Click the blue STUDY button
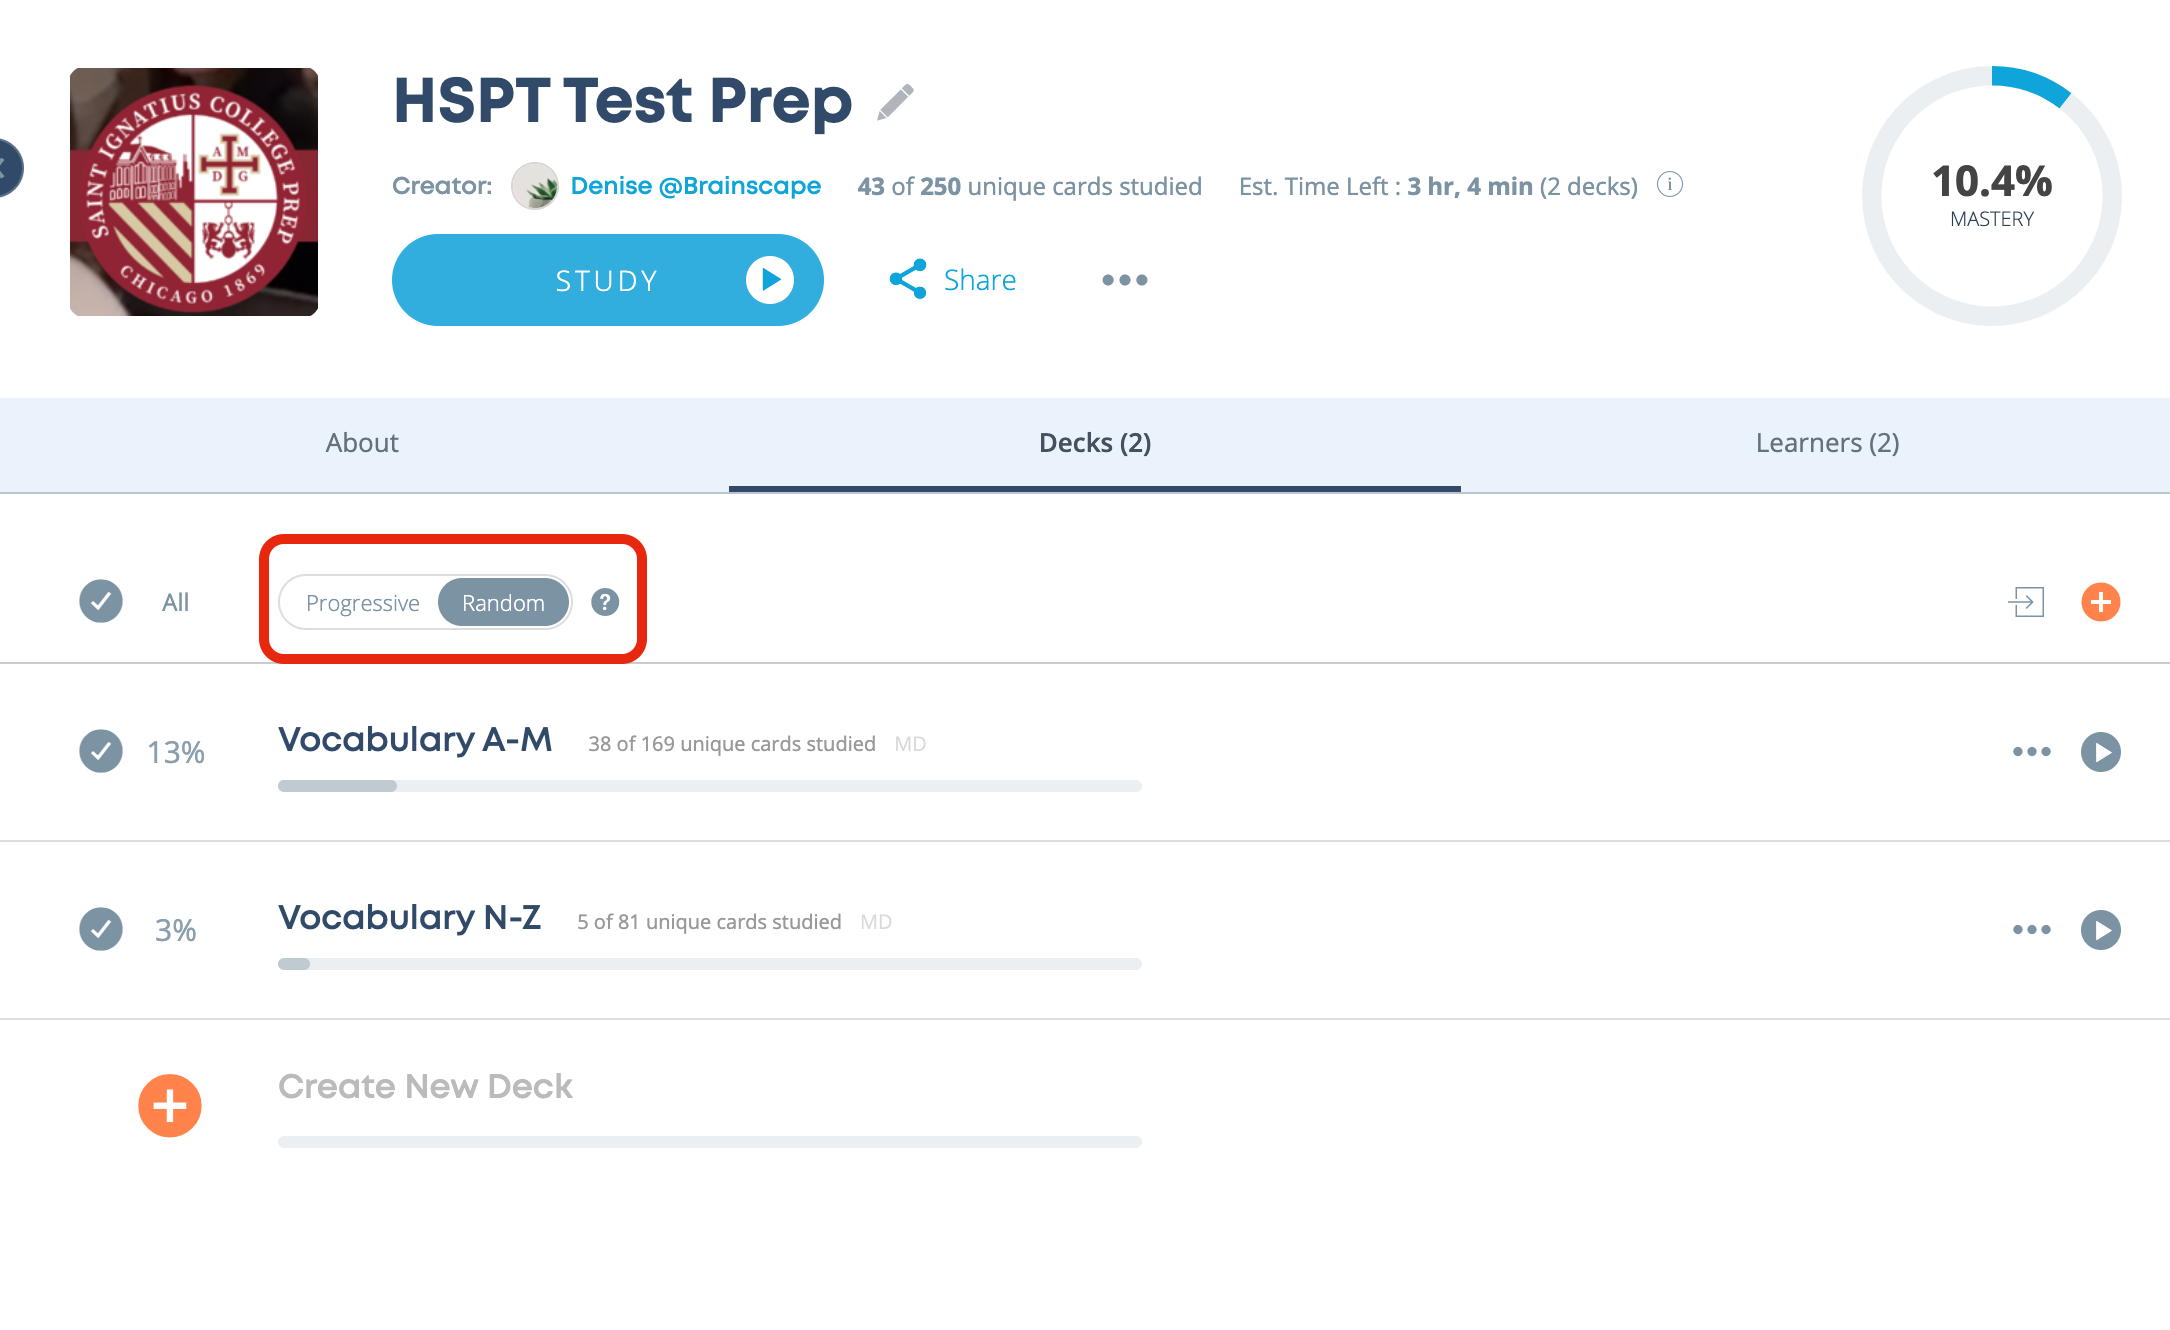The width and height of the screenshot is (2170, 1330). (608, 280)
